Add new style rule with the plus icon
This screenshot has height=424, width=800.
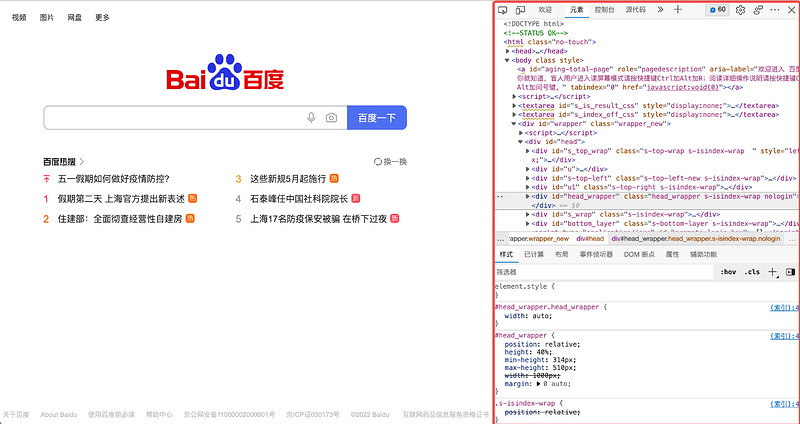(773, 272)
